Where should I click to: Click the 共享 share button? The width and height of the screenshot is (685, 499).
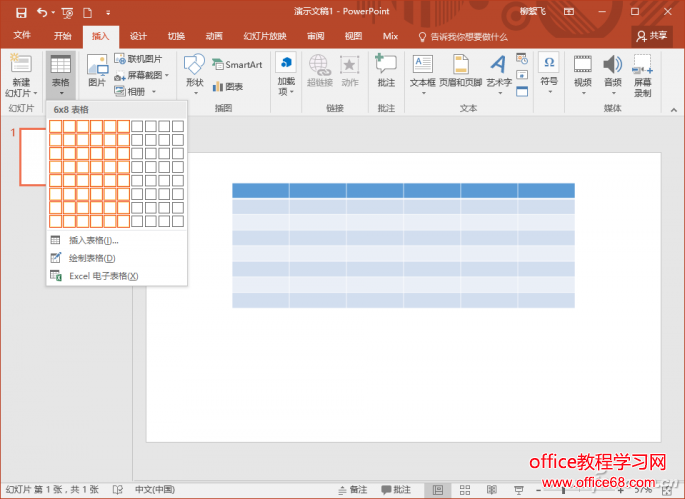click(653, 36)
